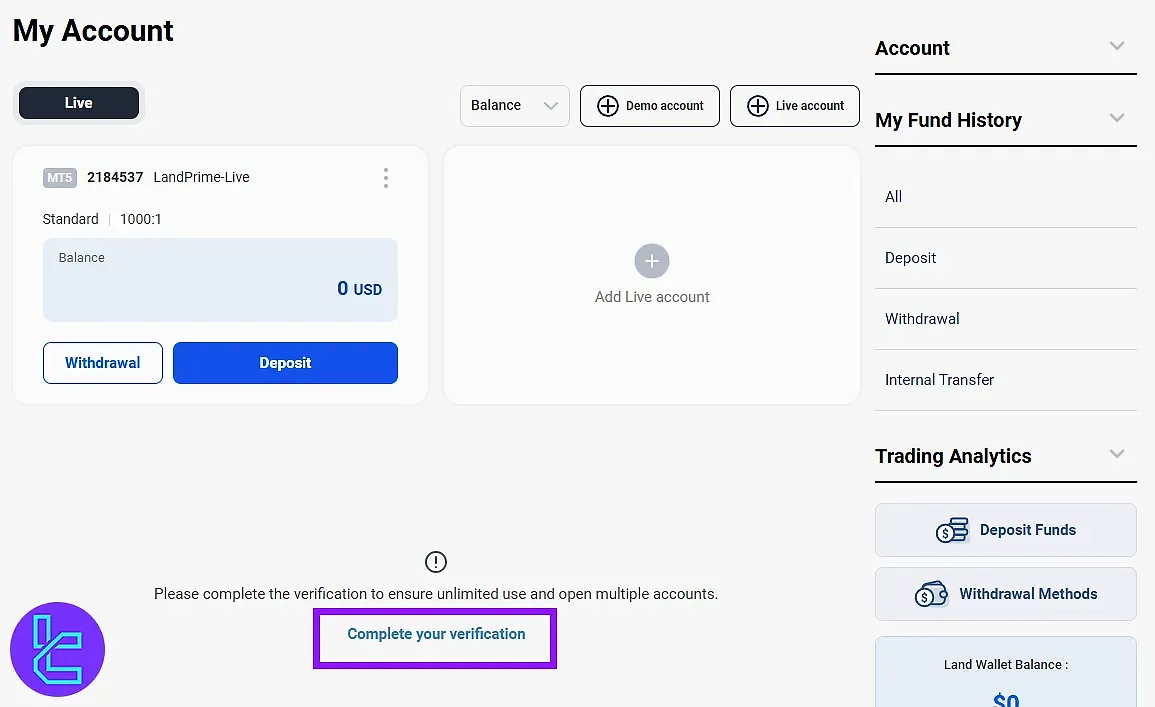
Task: Select the Live accounts tab
Action: pyautogui.click(x=79, y=102)
